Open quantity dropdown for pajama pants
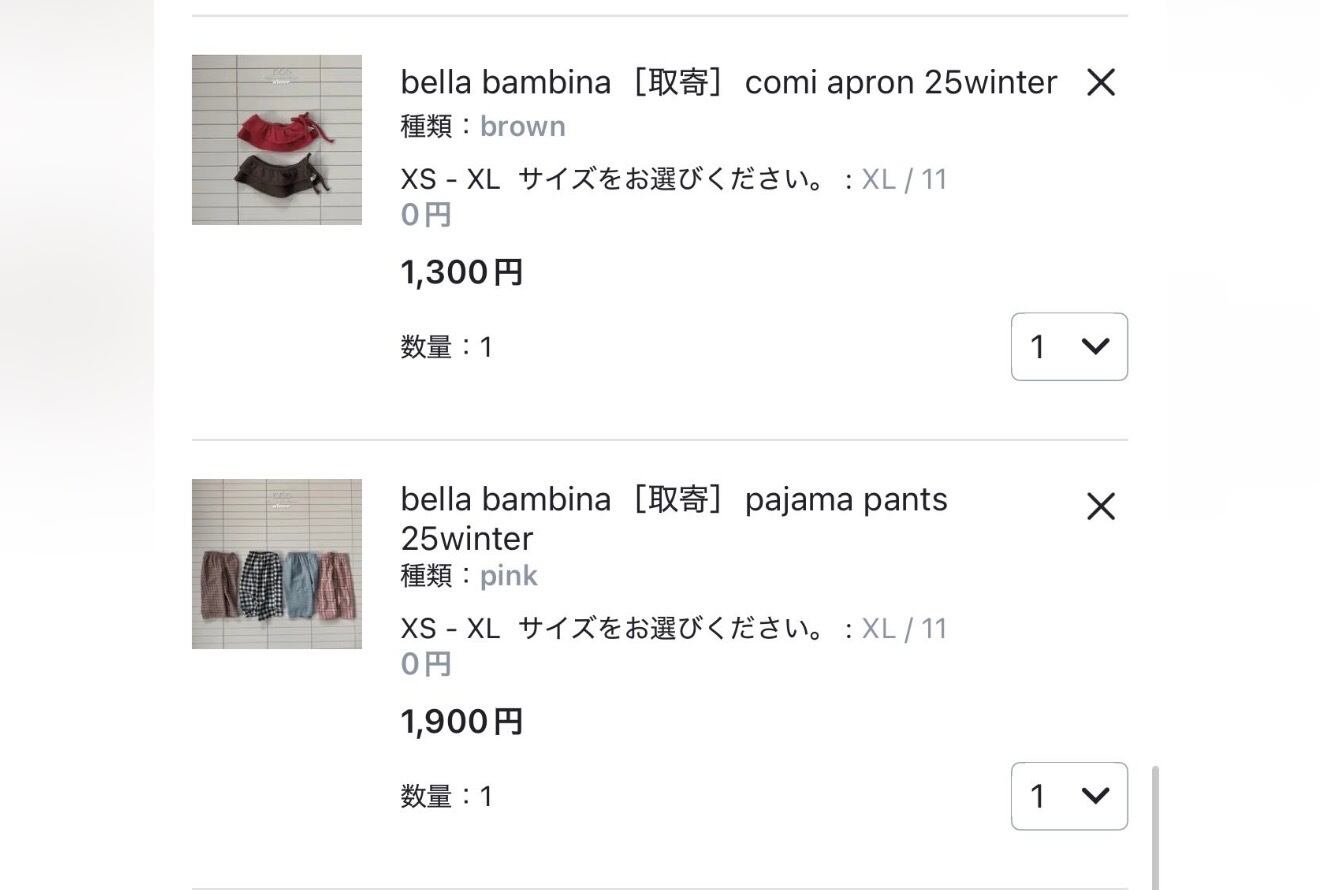Viewport: 1320px width, 890px height. [x=1069, y=796]
